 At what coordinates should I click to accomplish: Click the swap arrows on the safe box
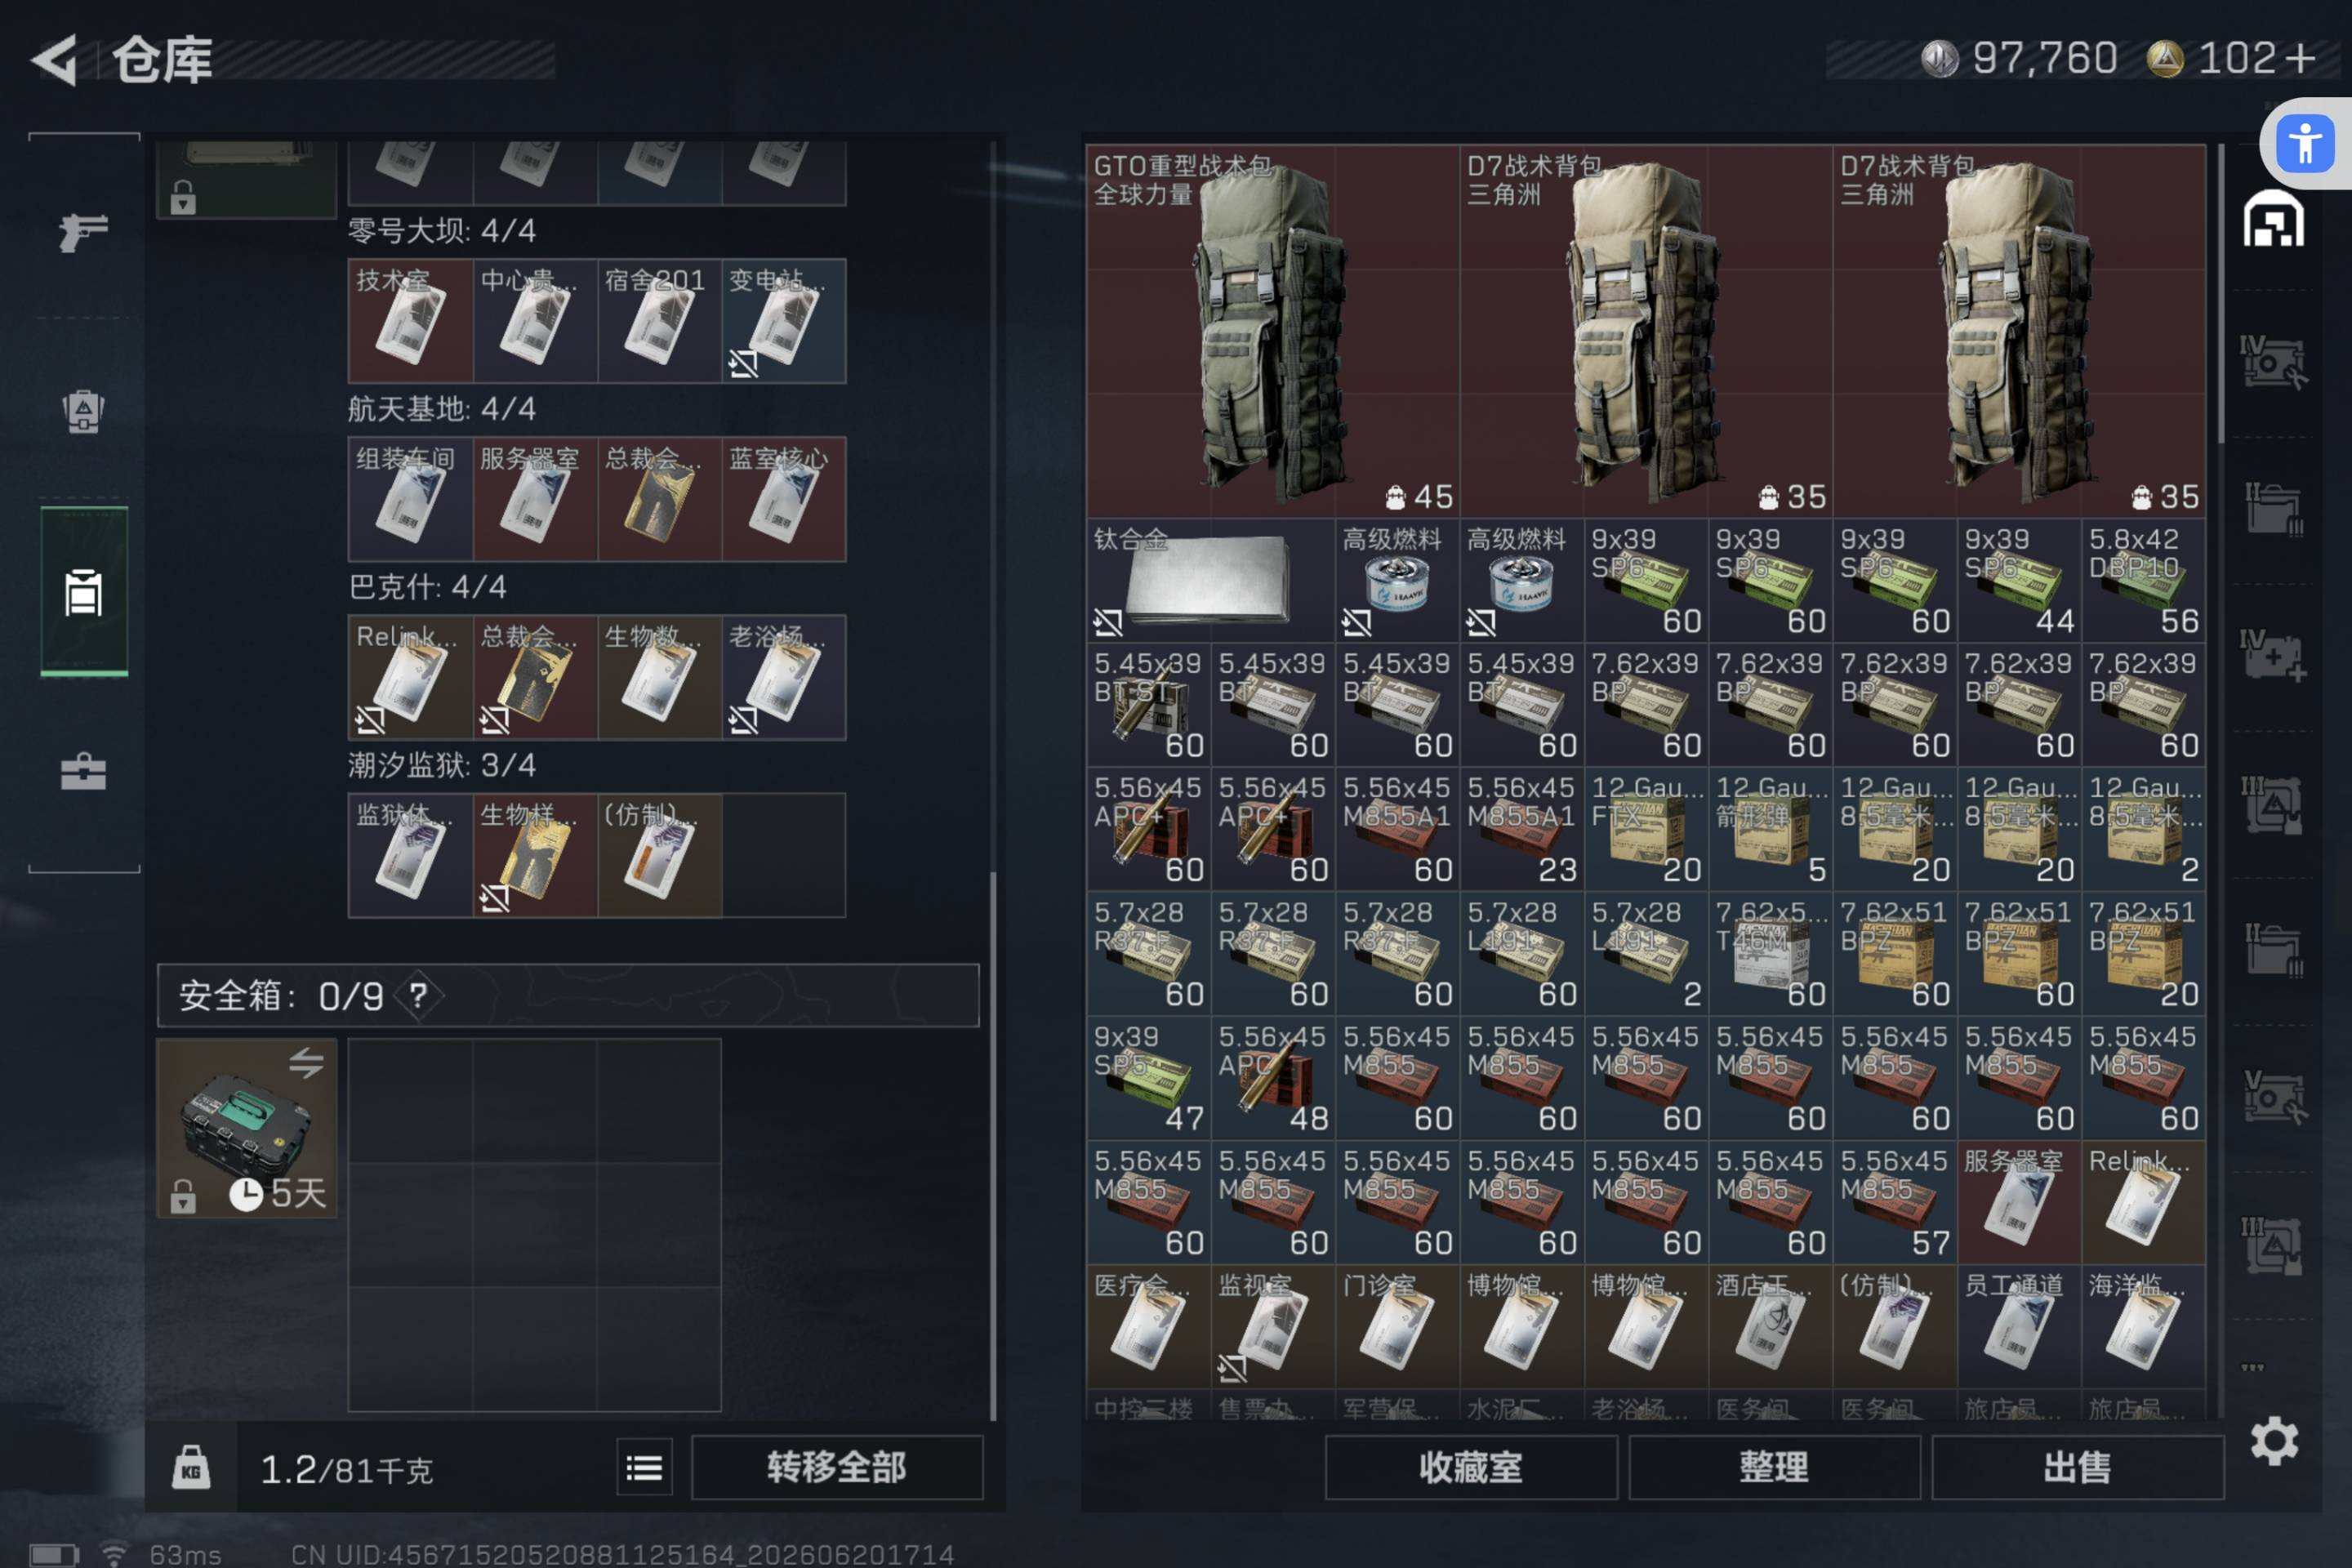tap(306, 1062)
